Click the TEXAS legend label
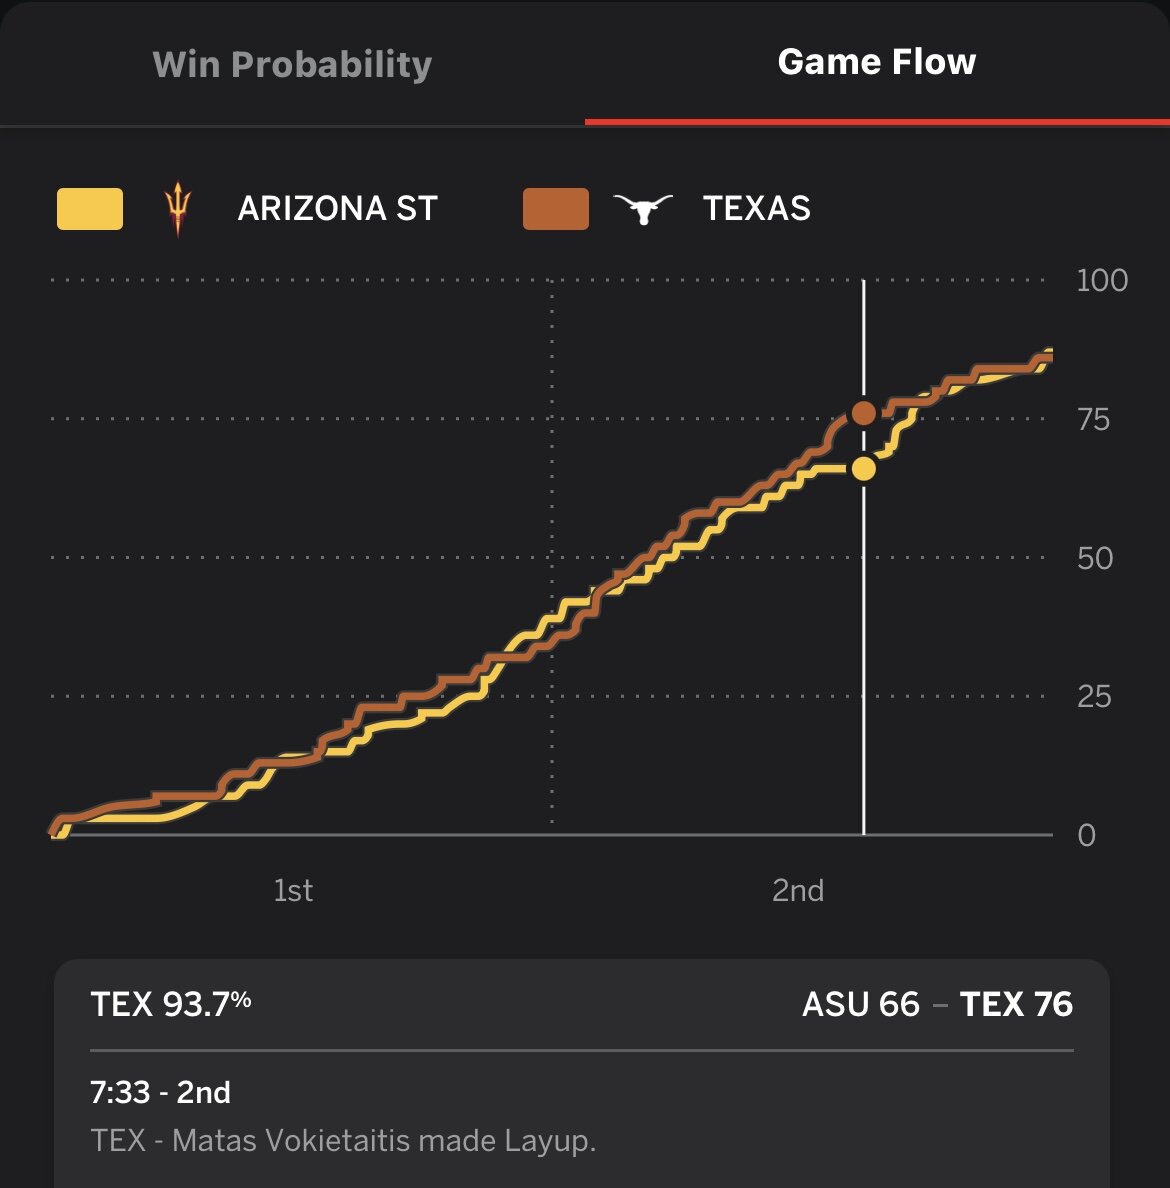1170x1188 pixels. (757, 208)
